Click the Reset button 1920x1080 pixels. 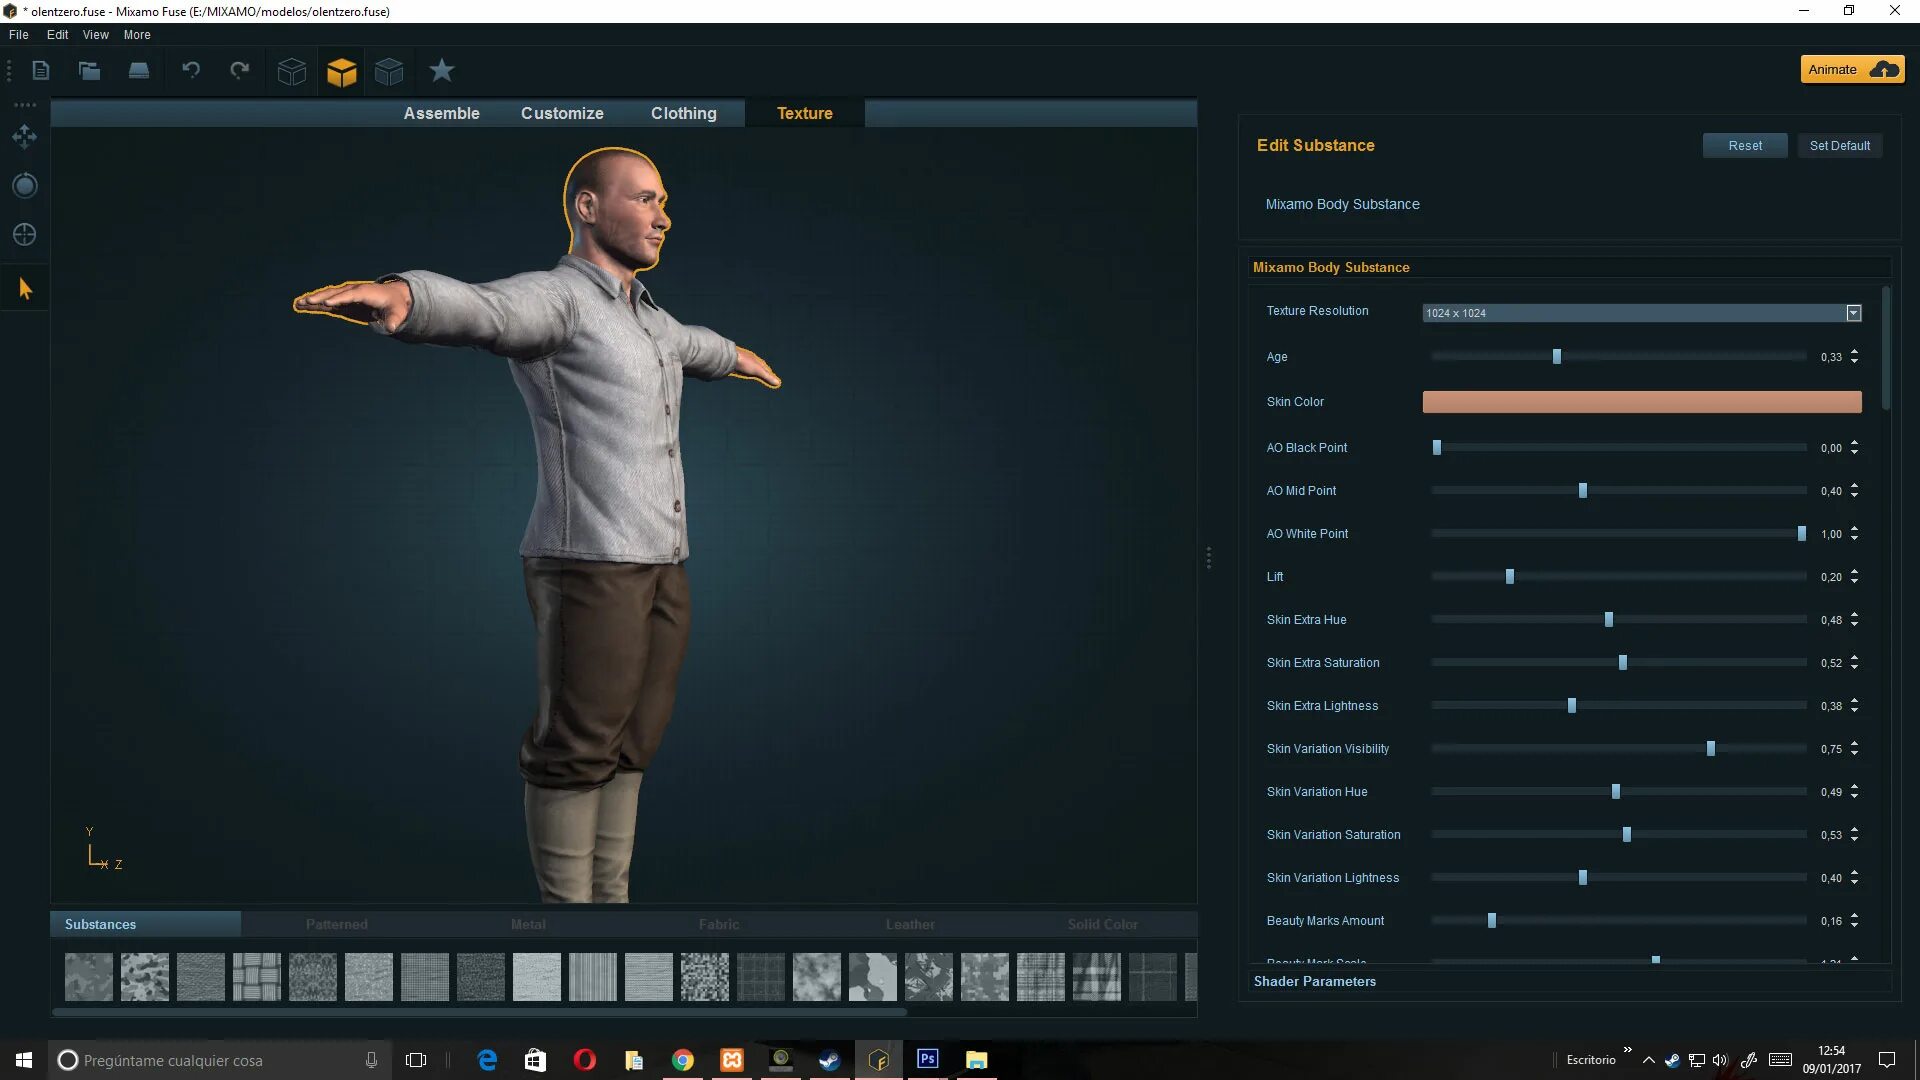coord(1744,146)
